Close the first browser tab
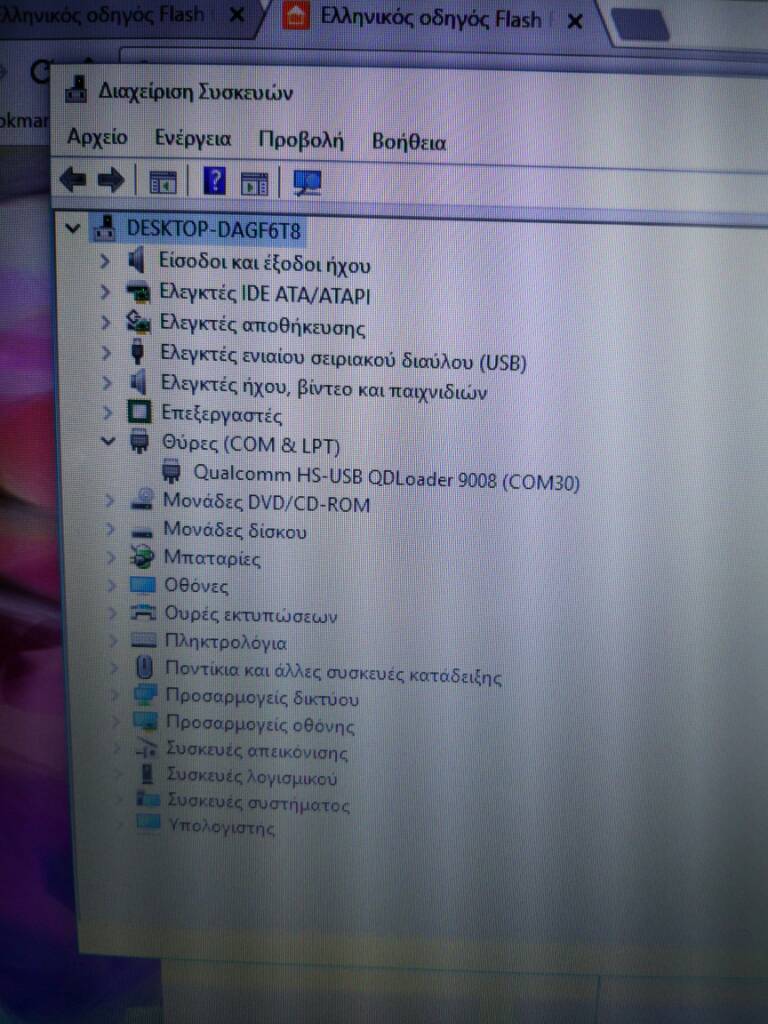768x1024 pixels. coord(238,14)
